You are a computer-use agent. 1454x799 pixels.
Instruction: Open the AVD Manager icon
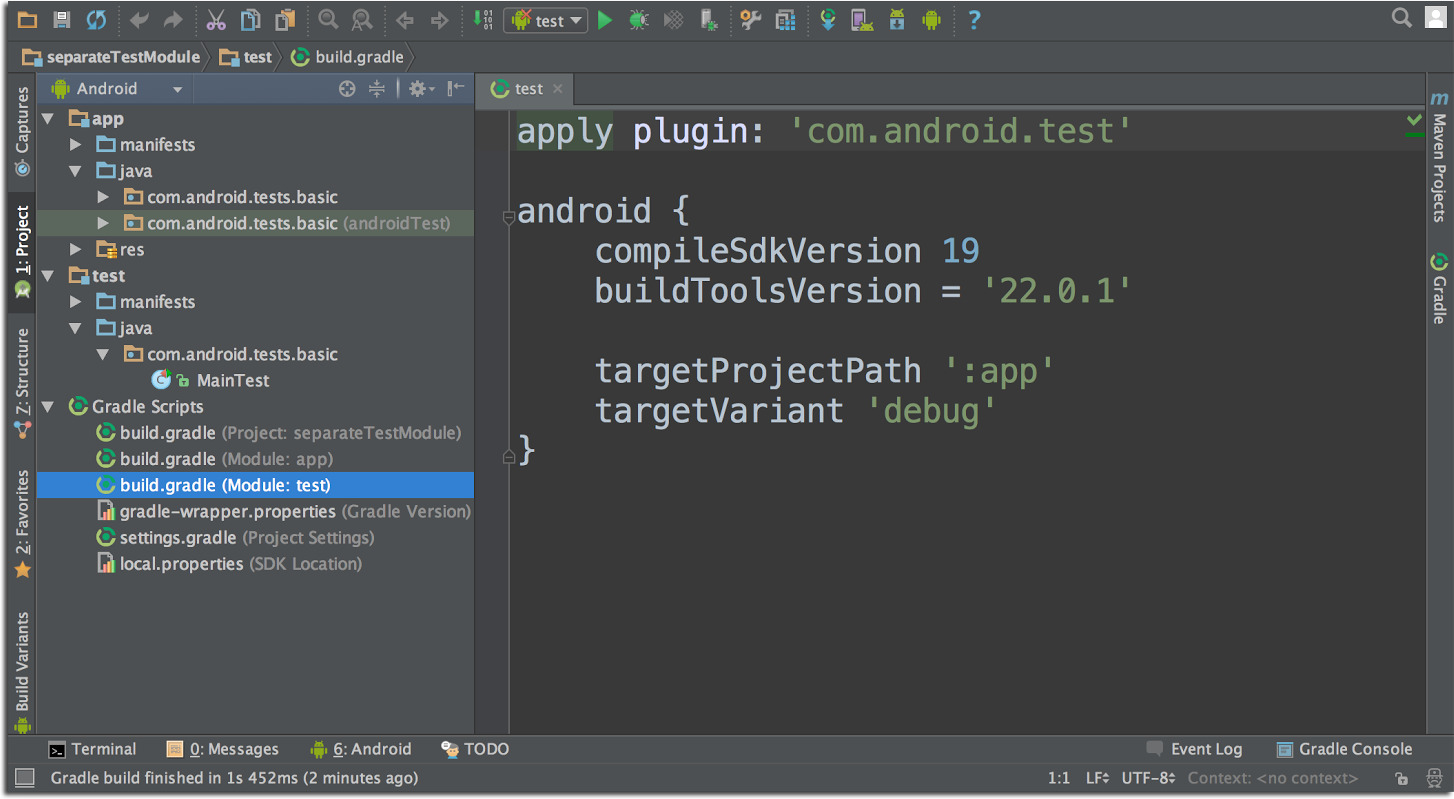pos(860,20)
